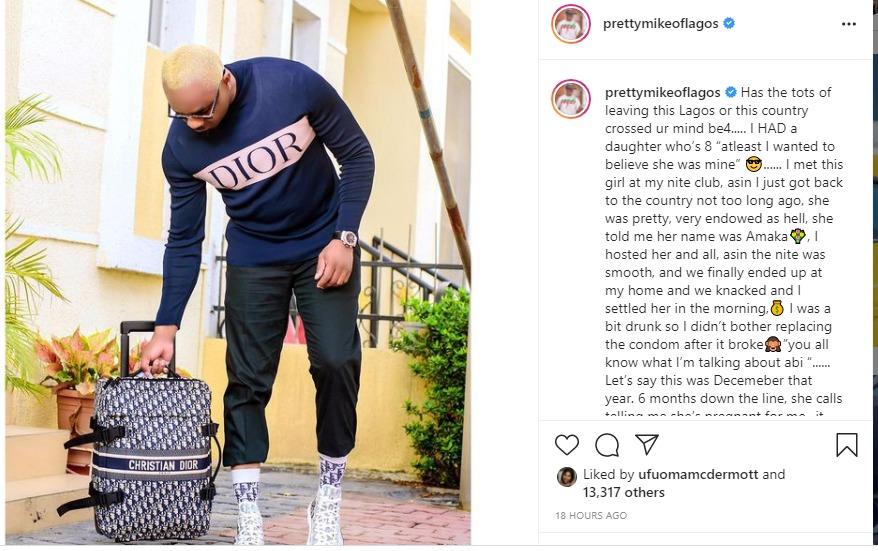Click the verified badge in the caption
878x551 pixels.
(x=731, y=92)
